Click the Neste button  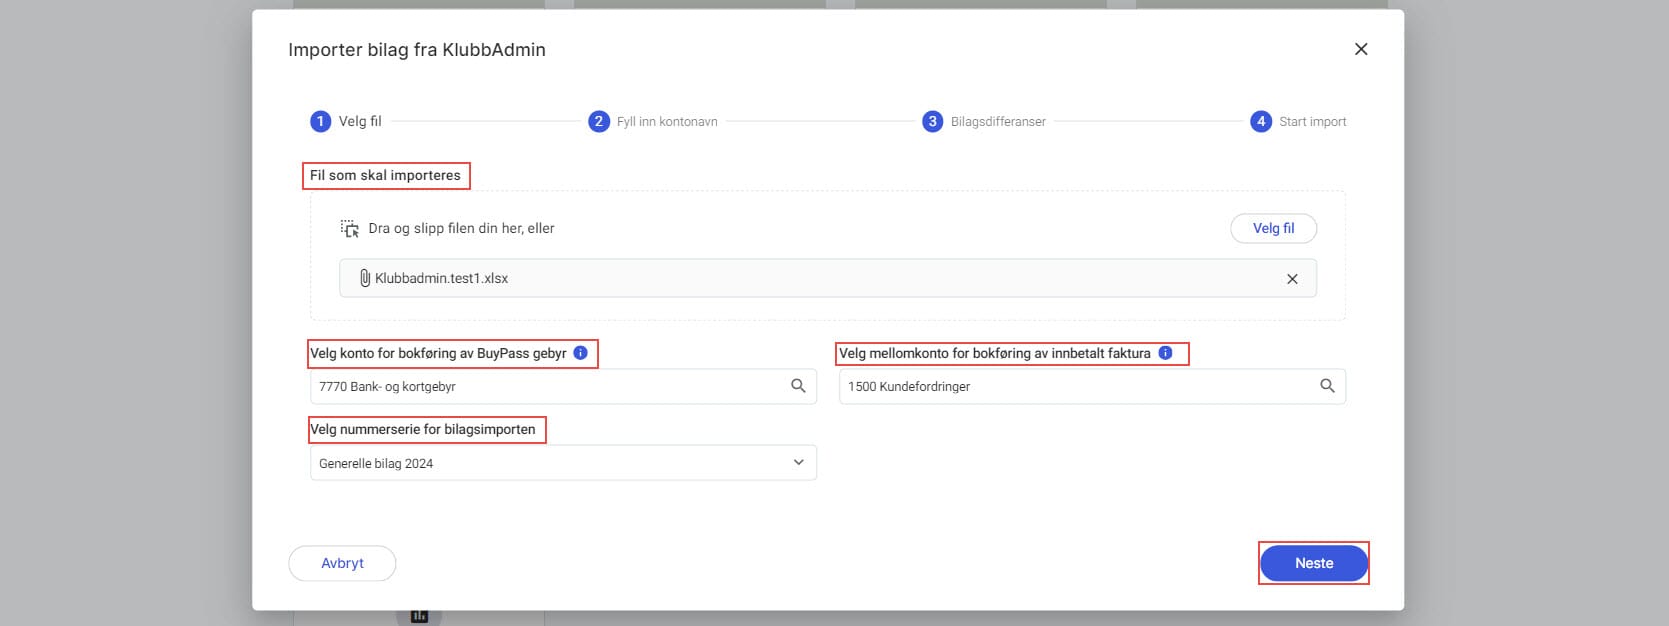(x=1313, y=563)
